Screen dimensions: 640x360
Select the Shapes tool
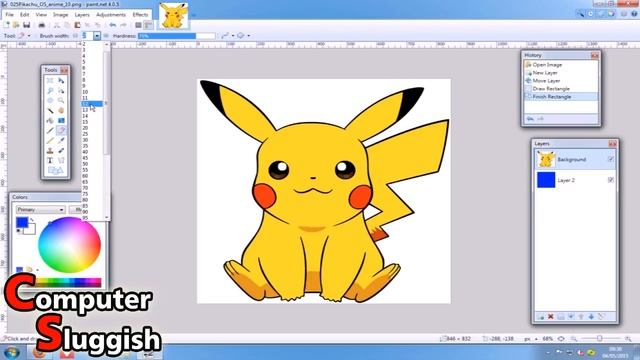pos(55,170)
